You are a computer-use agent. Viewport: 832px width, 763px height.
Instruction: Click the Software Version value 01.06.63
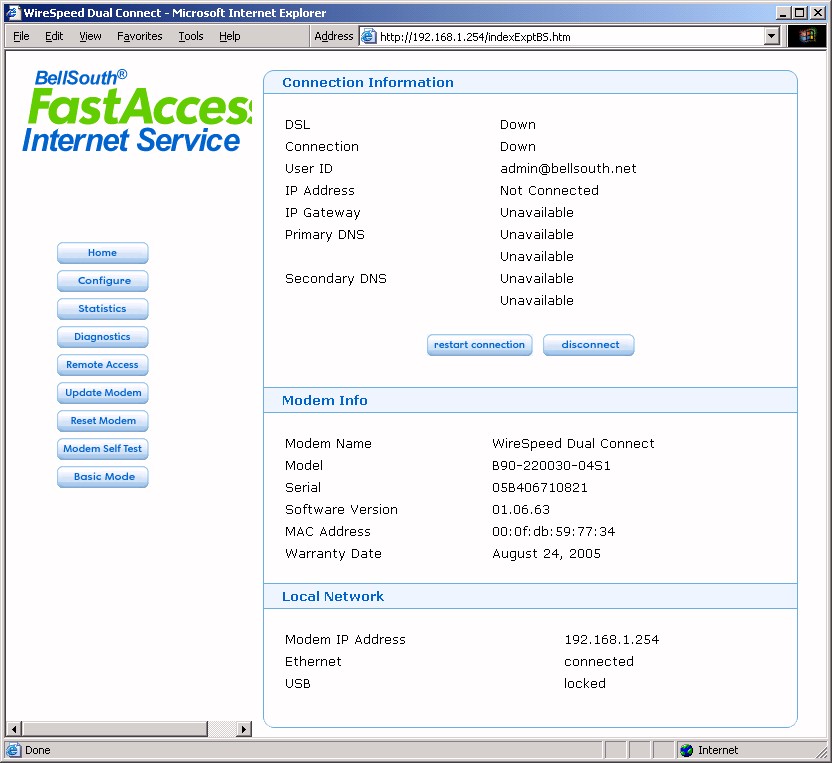[x=521, y=510]
